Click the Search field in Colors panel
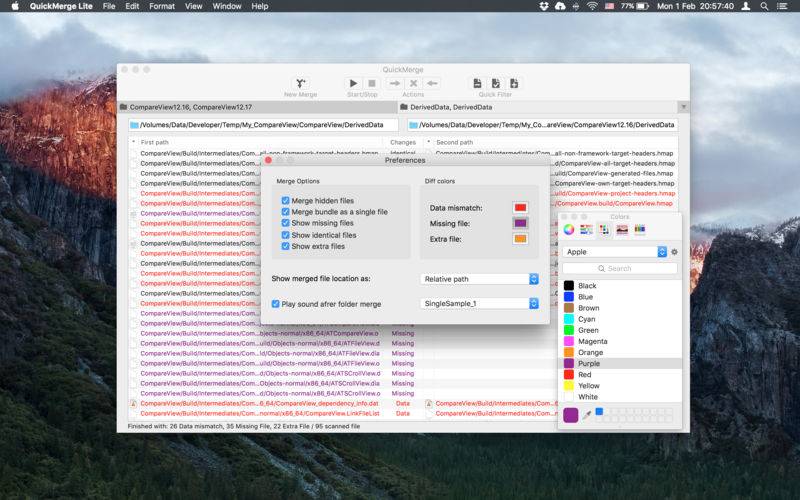 pyautogui.click(x=620, y=268)
